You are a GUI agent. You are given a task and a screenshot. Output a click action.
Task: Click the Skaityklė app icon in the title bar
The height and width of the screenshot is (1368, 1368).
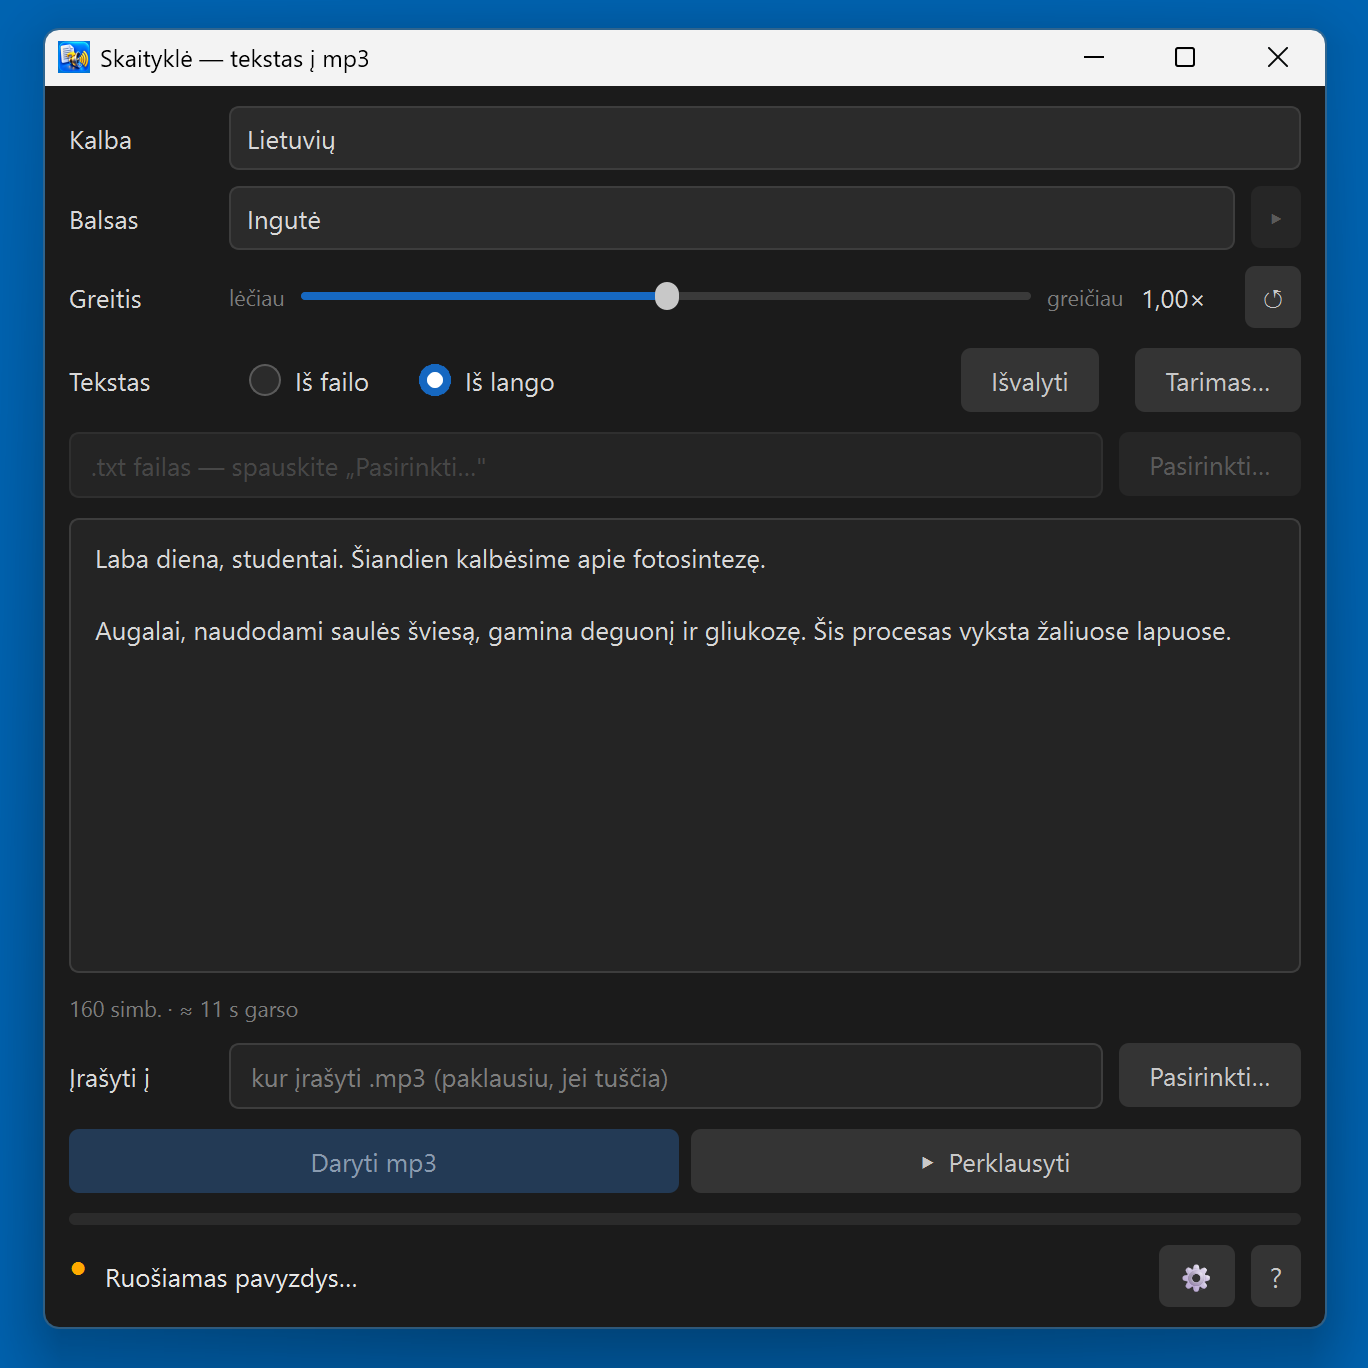(x=74, y=58)
